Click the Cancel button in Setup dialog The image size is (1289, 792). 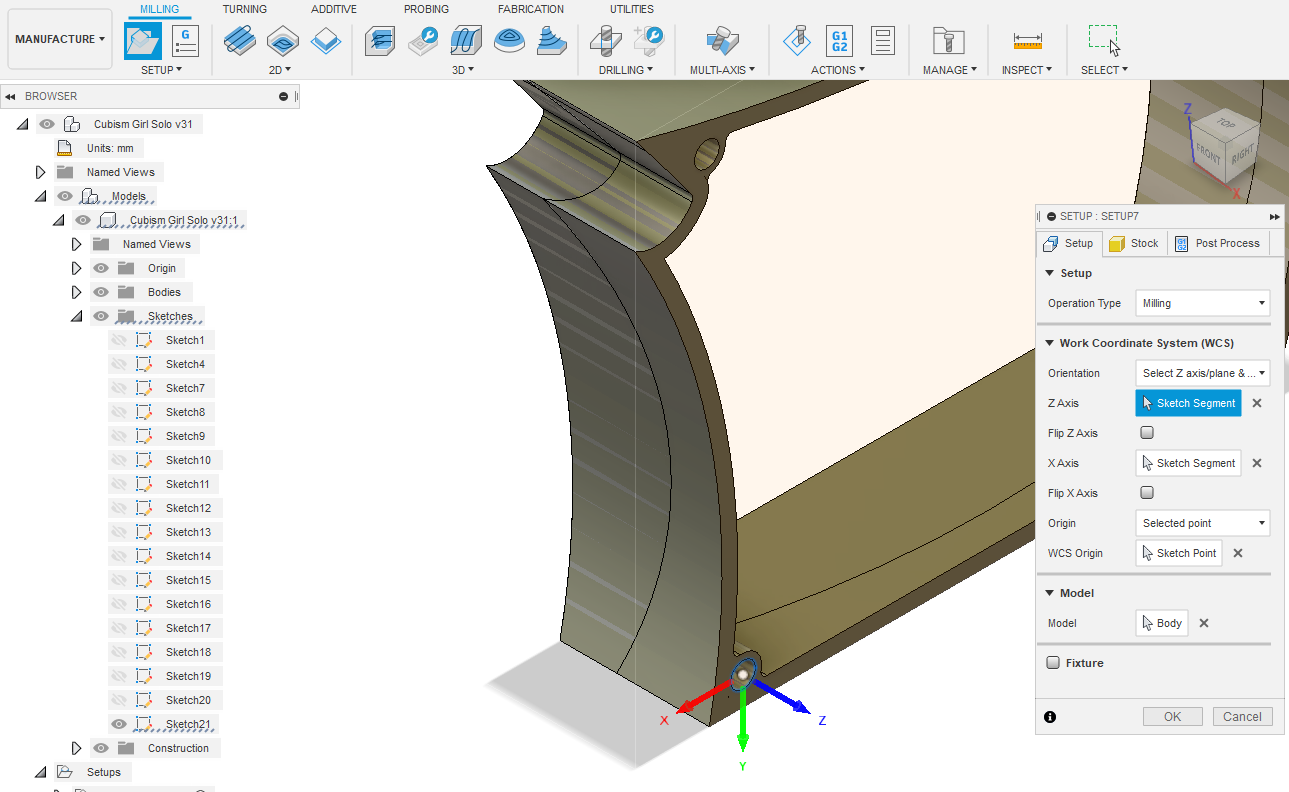(x=1243, y=716)
